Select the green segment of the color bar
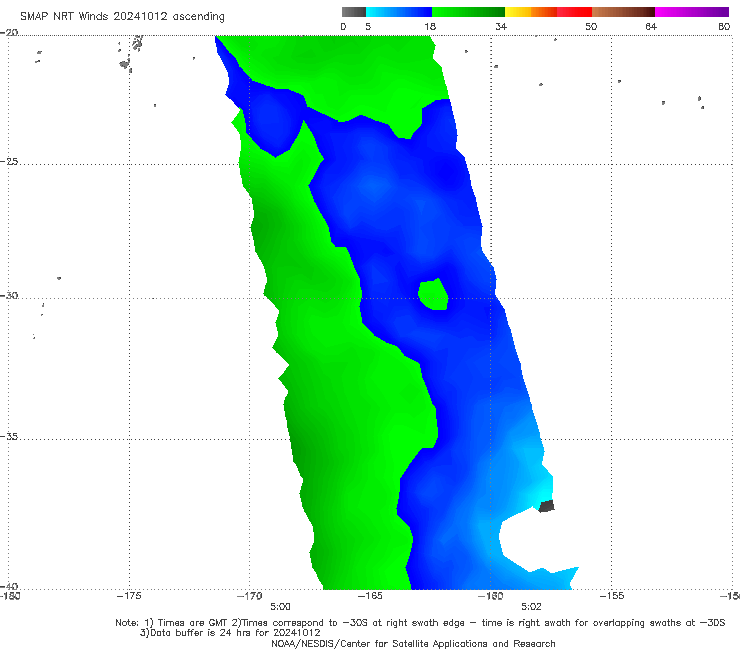The height and width of the screenshot is (650, 740). pos(468,12)
